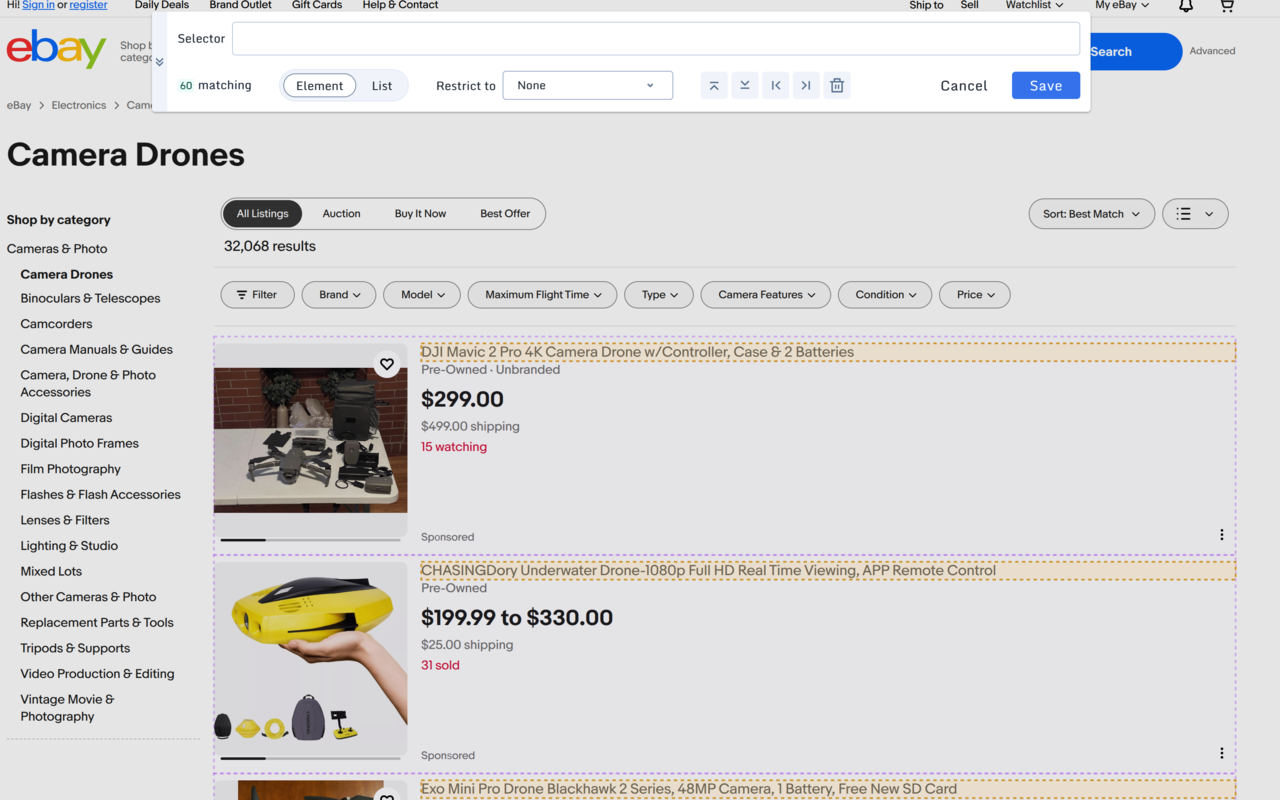Click the jump-to-first match icon
This screenshot has width=1280, height=800.
coord(776,86)
